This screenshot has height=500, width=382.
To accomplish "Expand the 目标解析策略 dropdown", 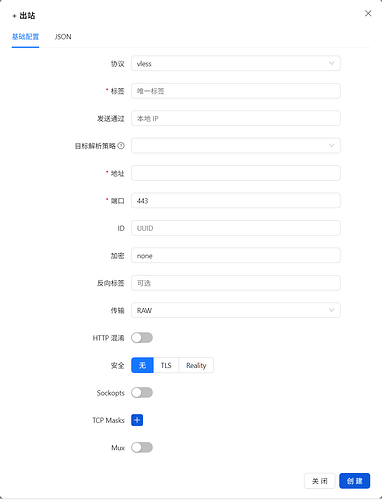I will pos(236,146).
